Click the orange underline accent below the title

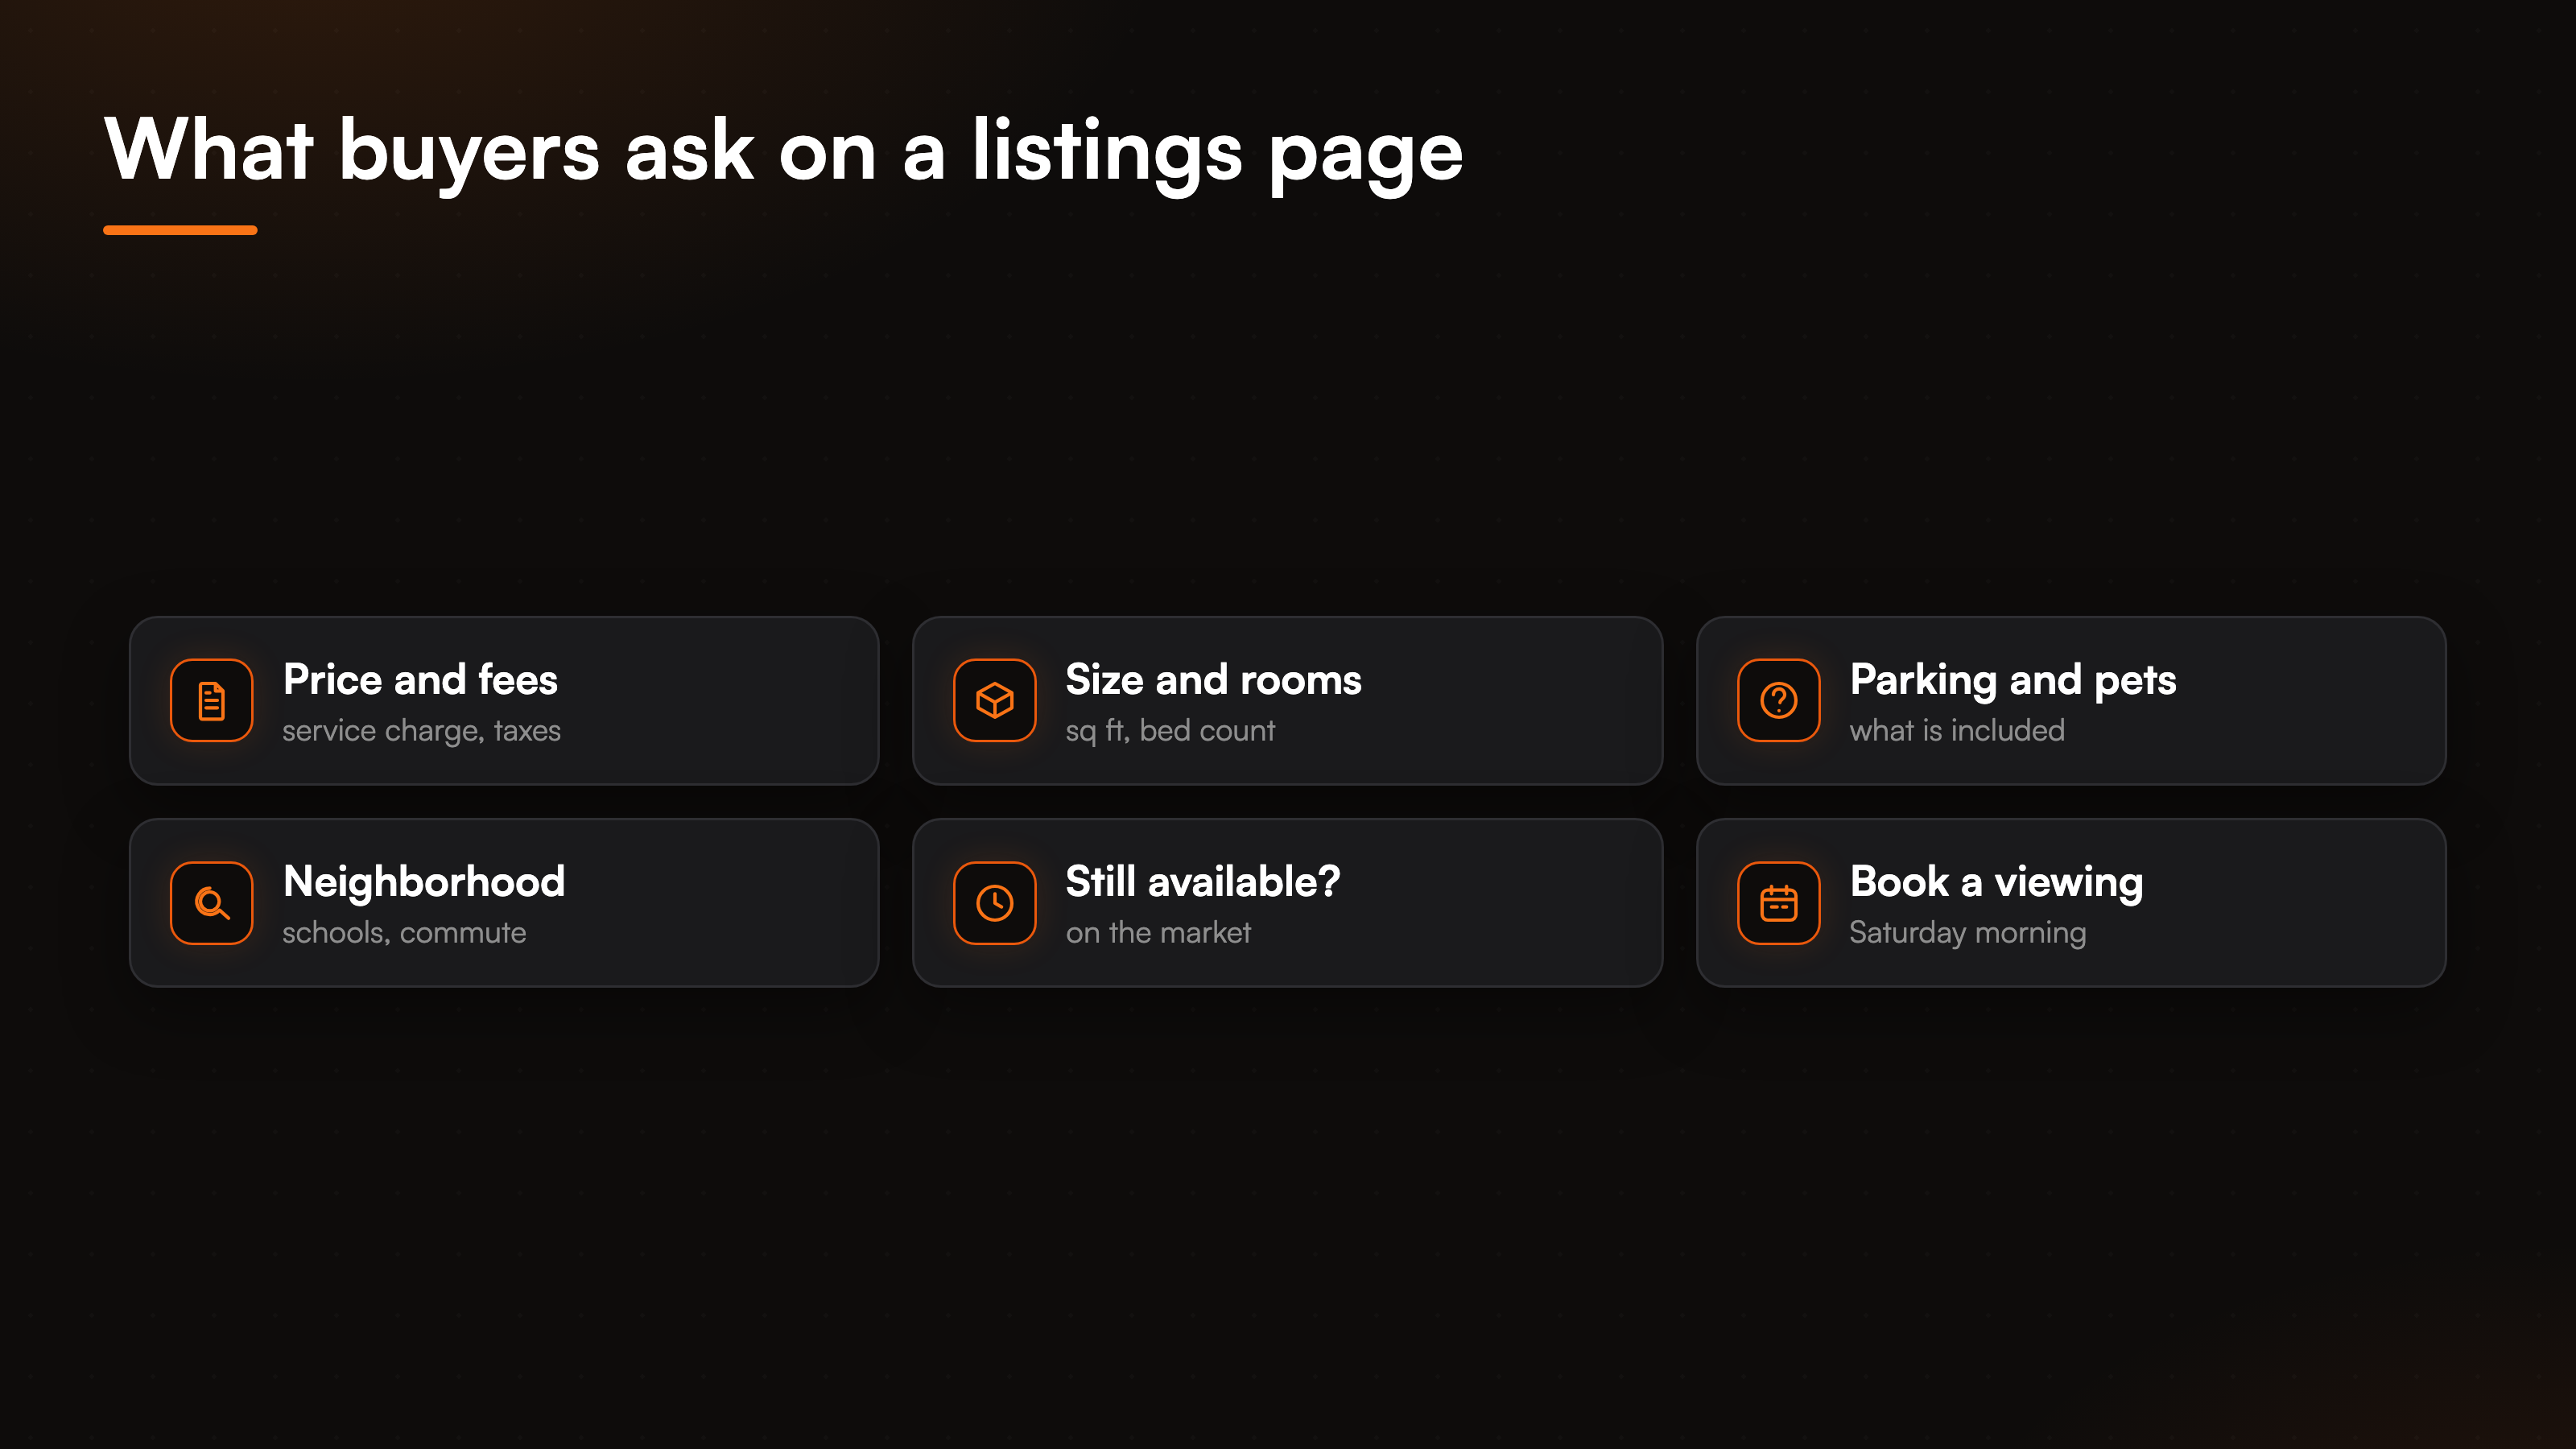tap(180, 230)
